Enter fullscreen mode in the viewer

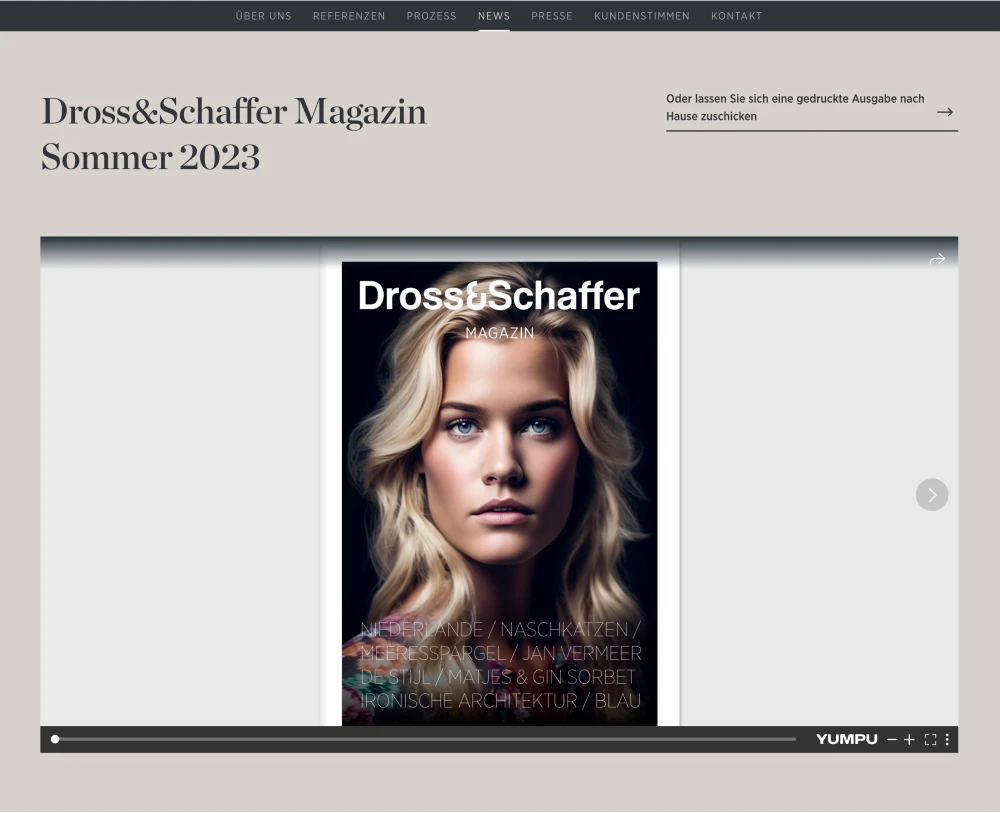pos(930,739)
